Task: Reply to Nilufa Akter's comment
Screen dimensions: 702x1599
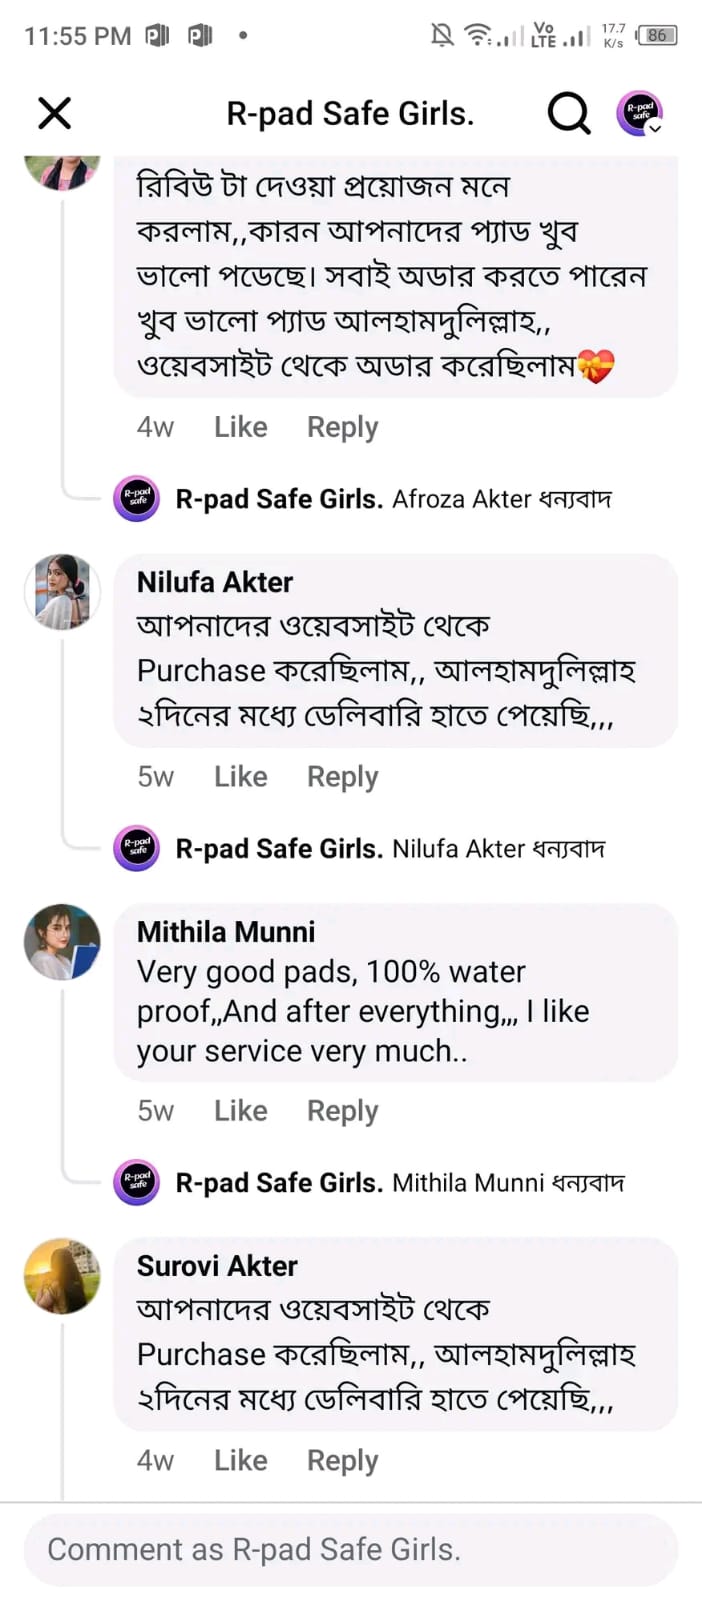Action: (342, 776)
